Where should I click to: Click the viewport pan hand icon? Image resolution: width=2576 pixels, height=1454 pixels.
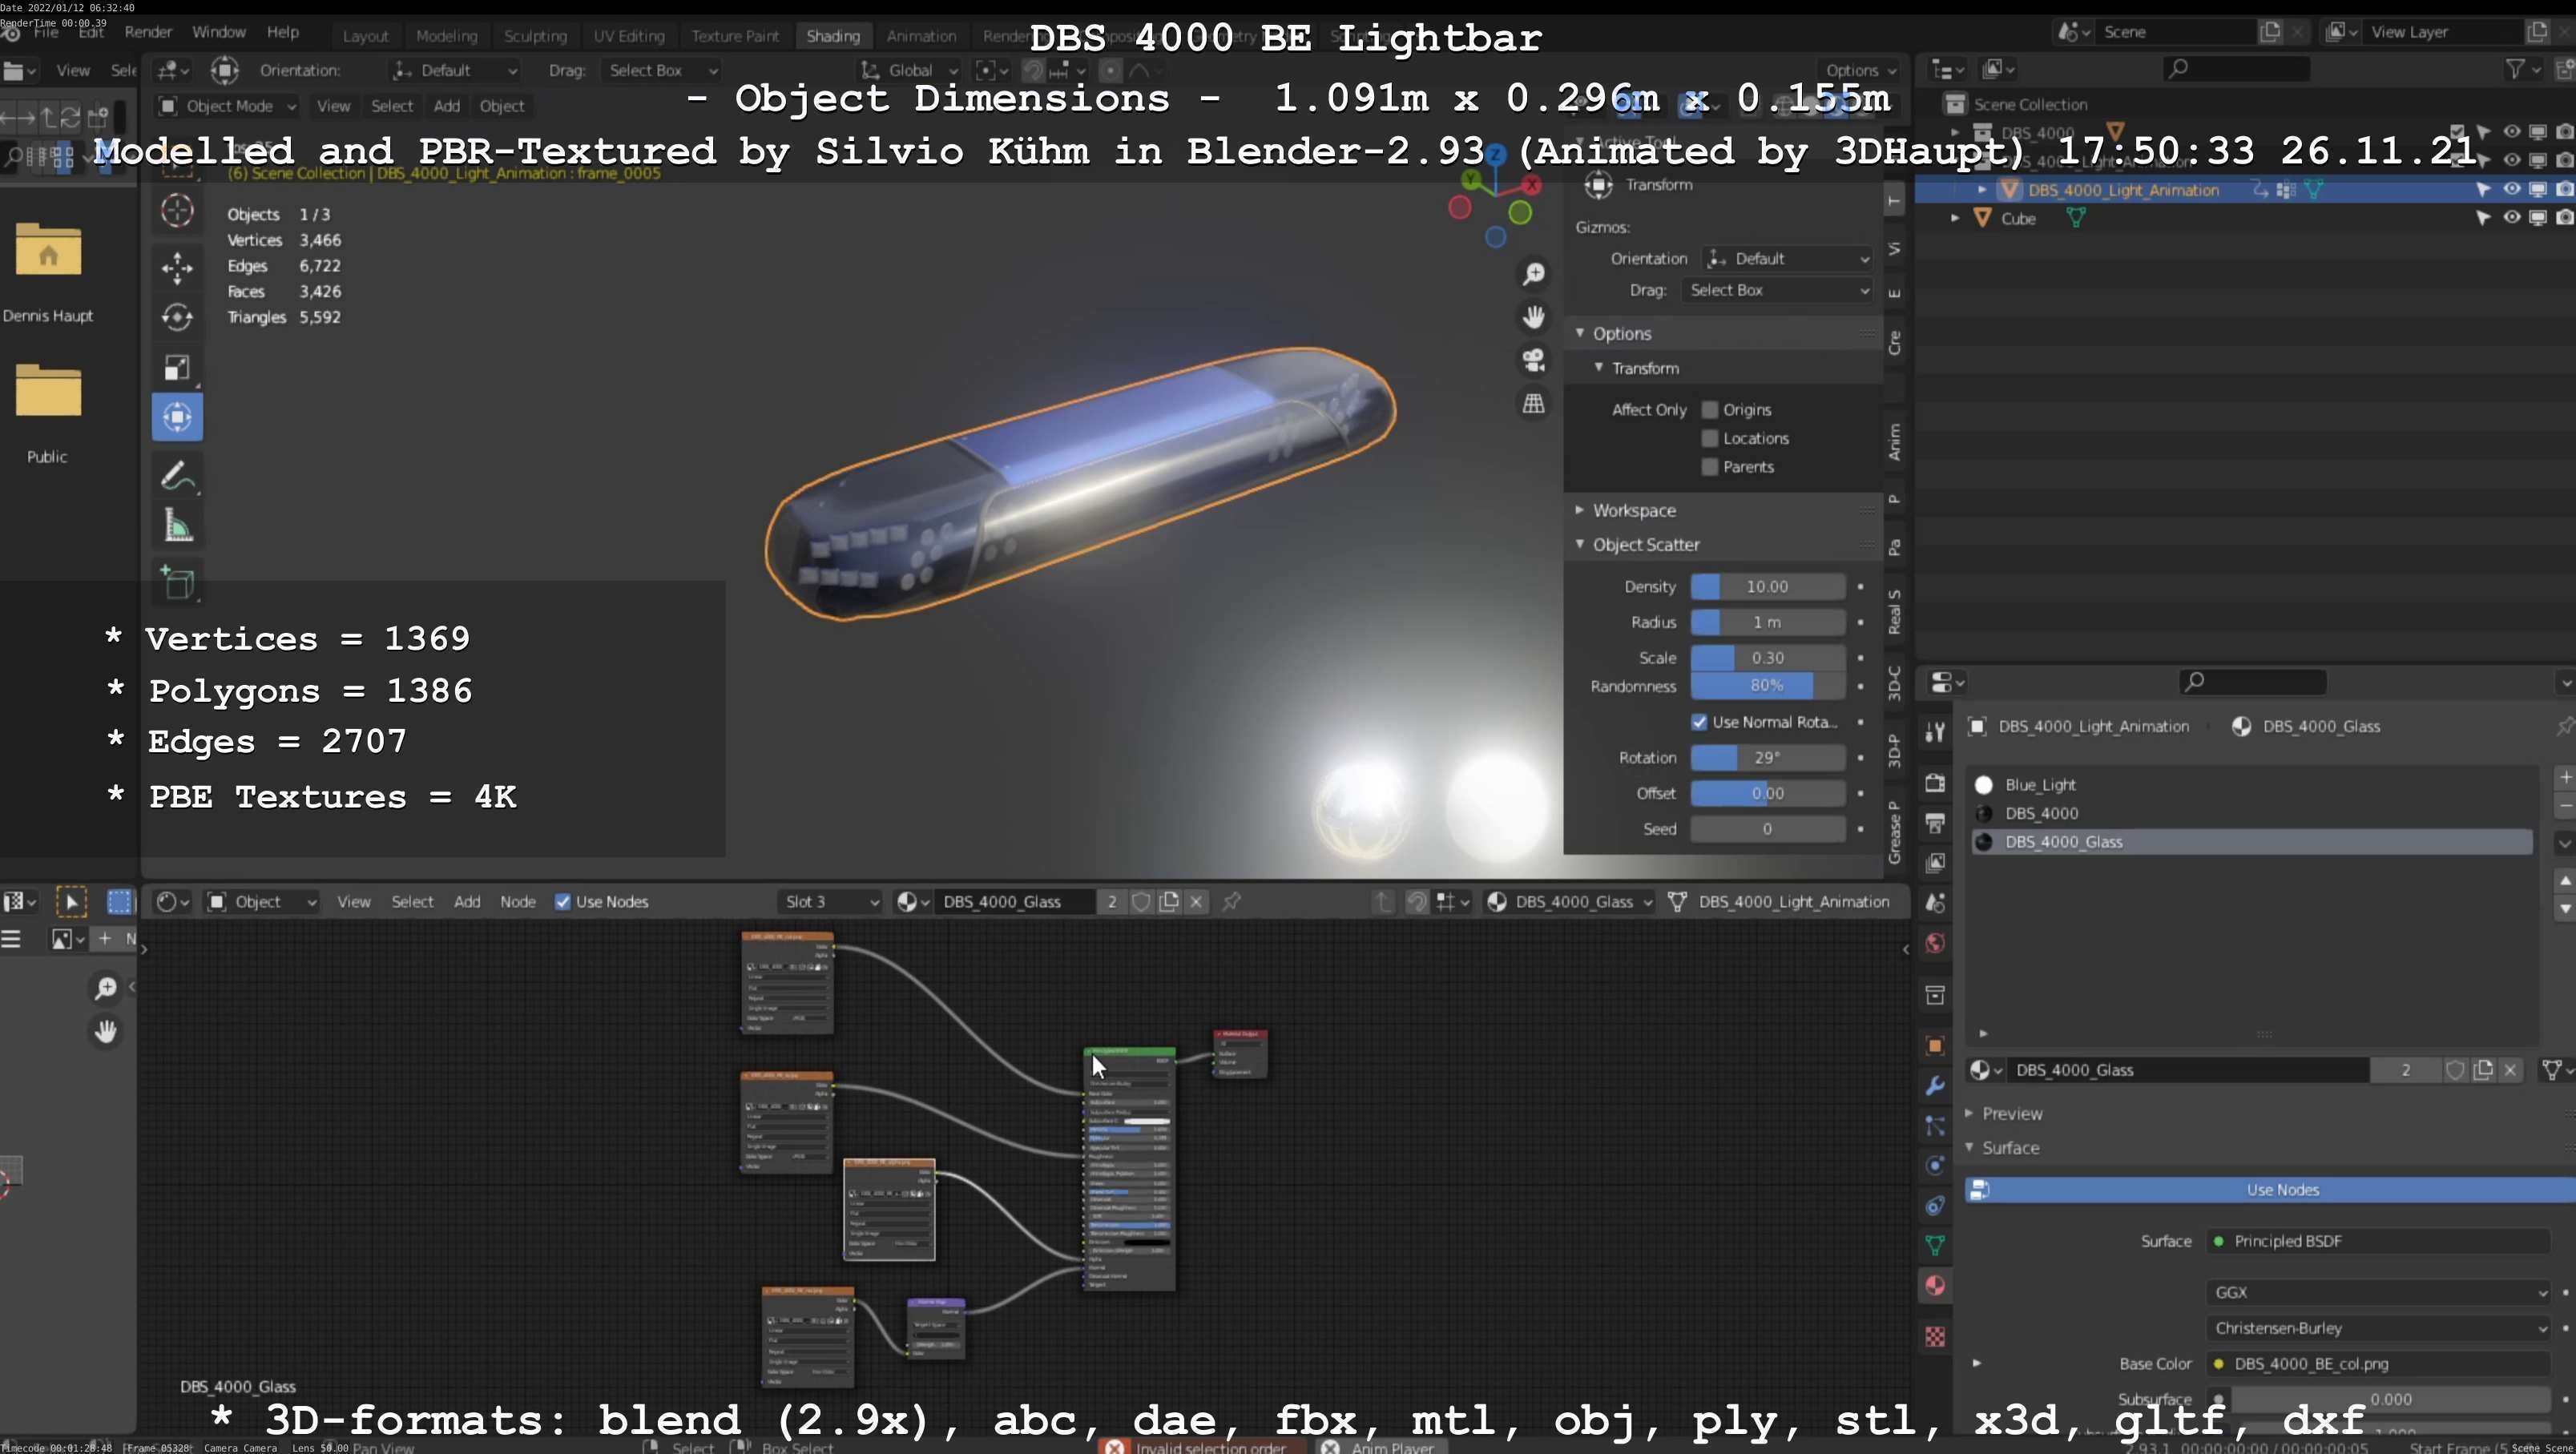point(1533,317)
